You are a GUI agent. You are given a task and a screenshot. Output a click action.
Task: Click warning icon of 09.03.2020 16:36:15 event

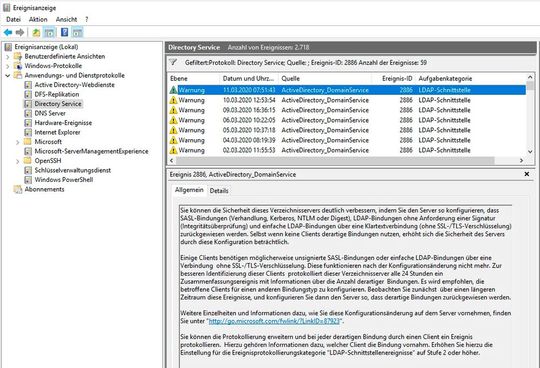(173, 110)
